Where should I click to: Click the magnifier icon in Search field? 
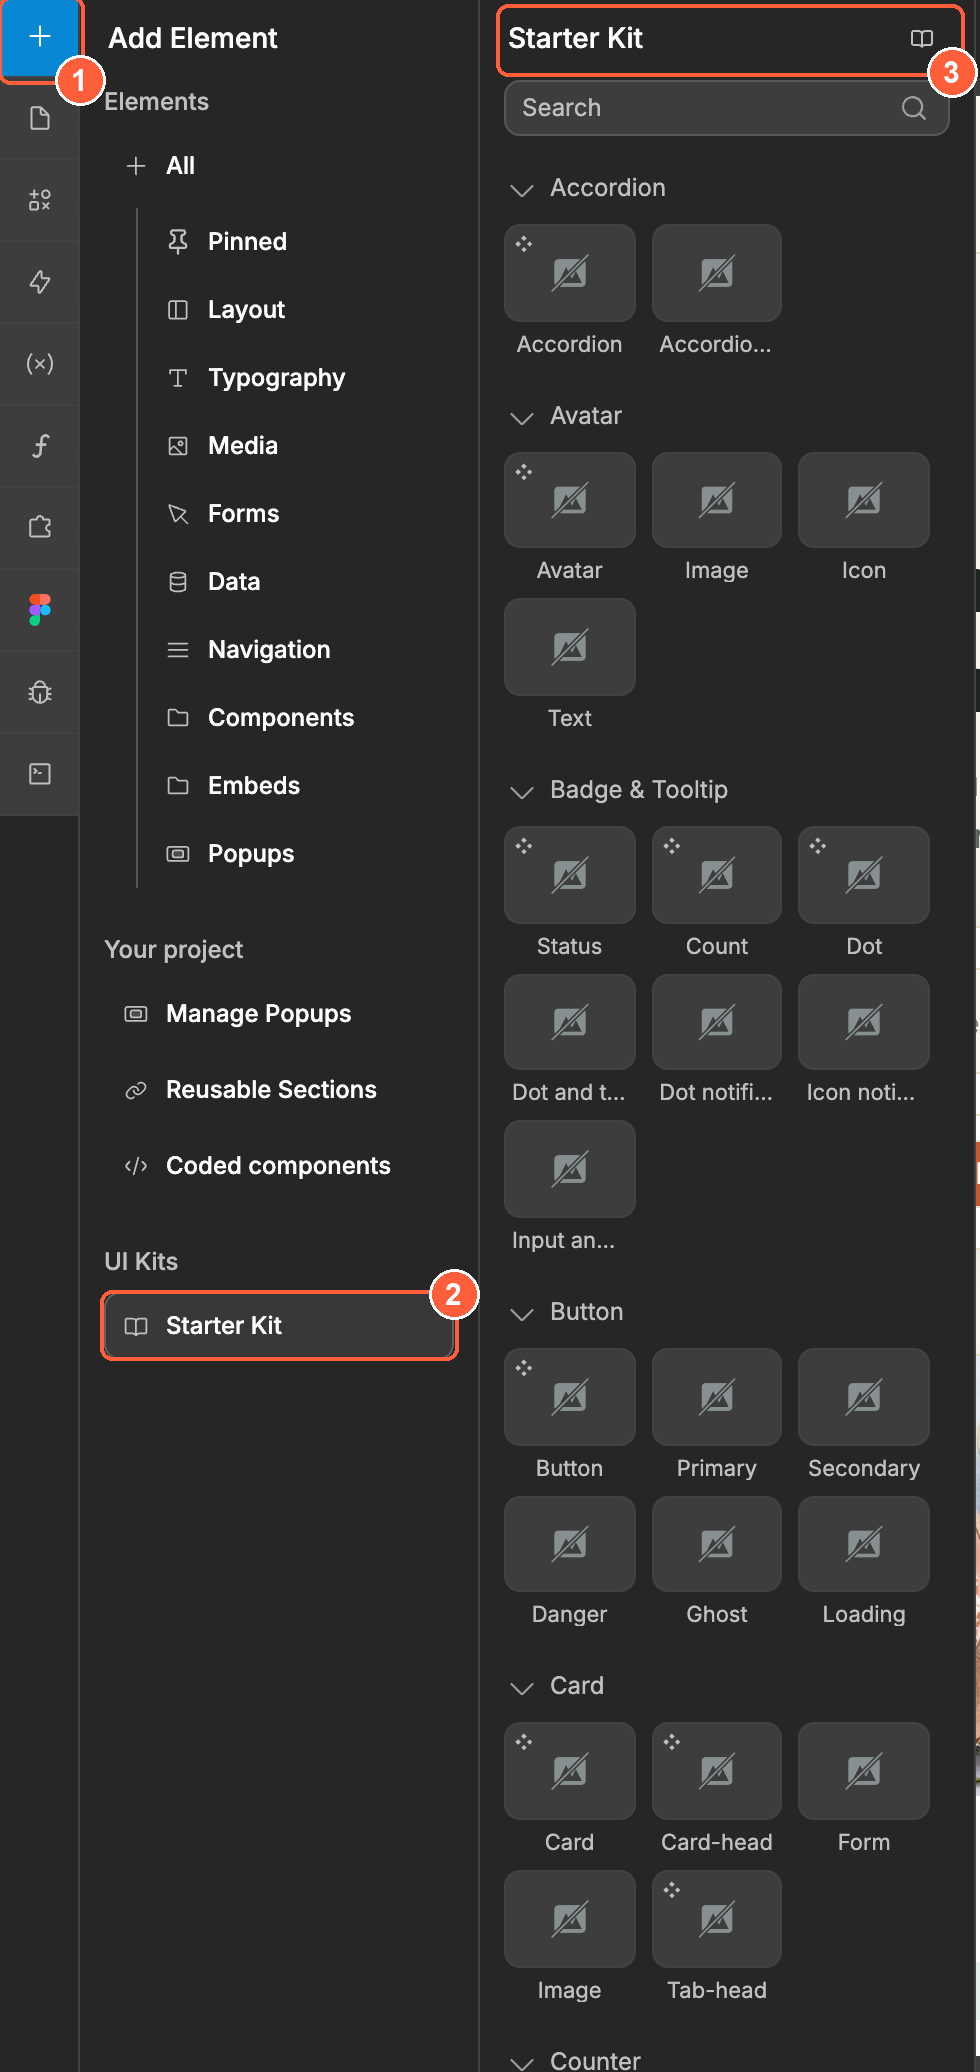coord(914,108)
